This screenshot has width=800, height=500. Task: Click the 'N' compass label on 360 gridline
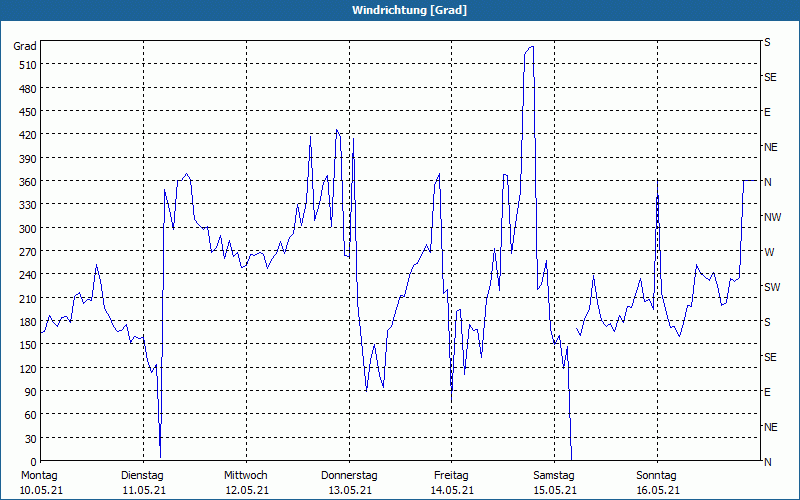pyautogui.click(x=767, y=182)
